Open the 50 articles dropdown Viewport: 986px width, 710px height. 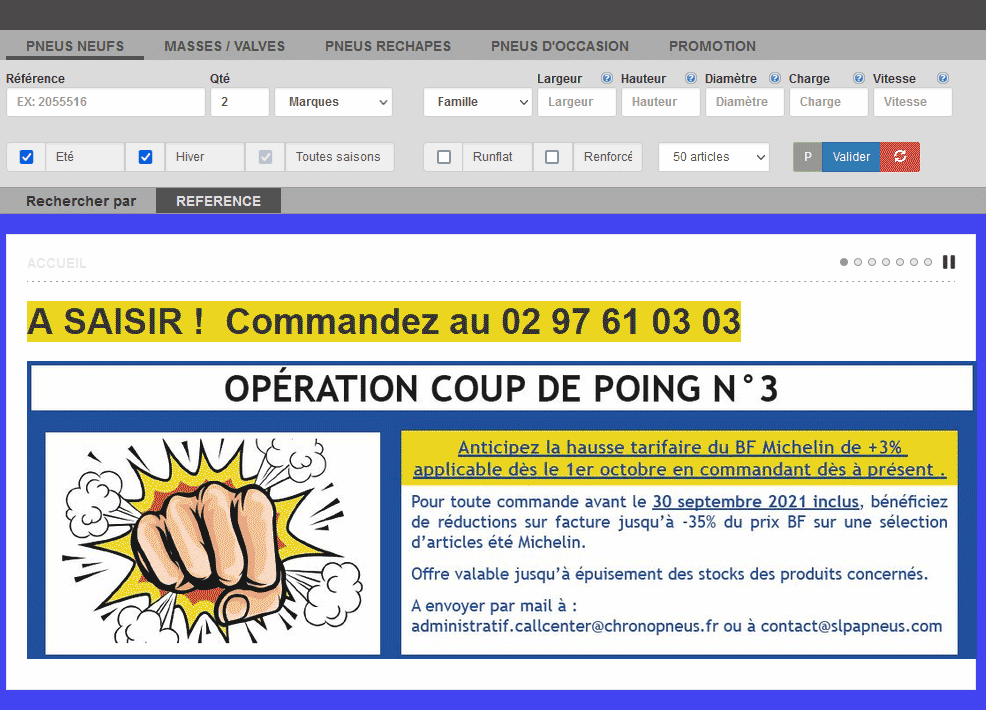tap(714, 157)
